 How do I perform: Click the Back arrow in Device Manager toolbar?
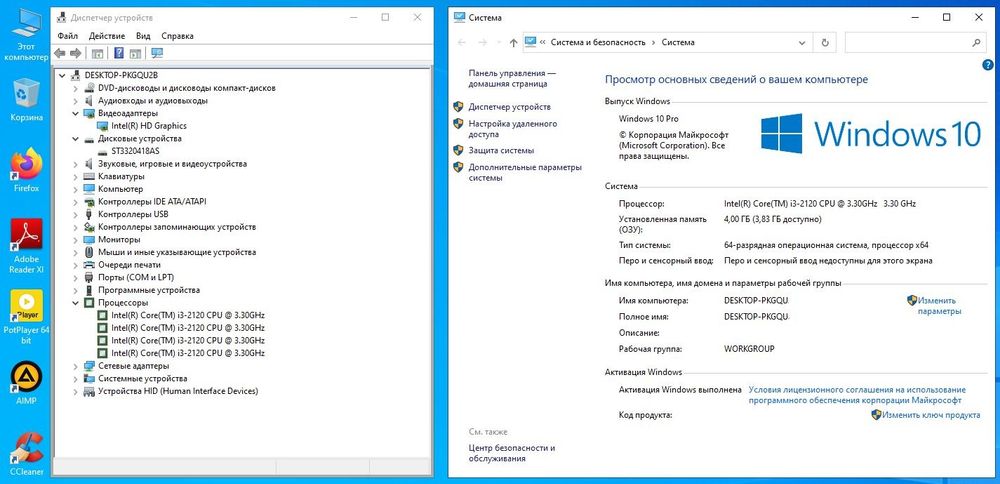(60, 53)
